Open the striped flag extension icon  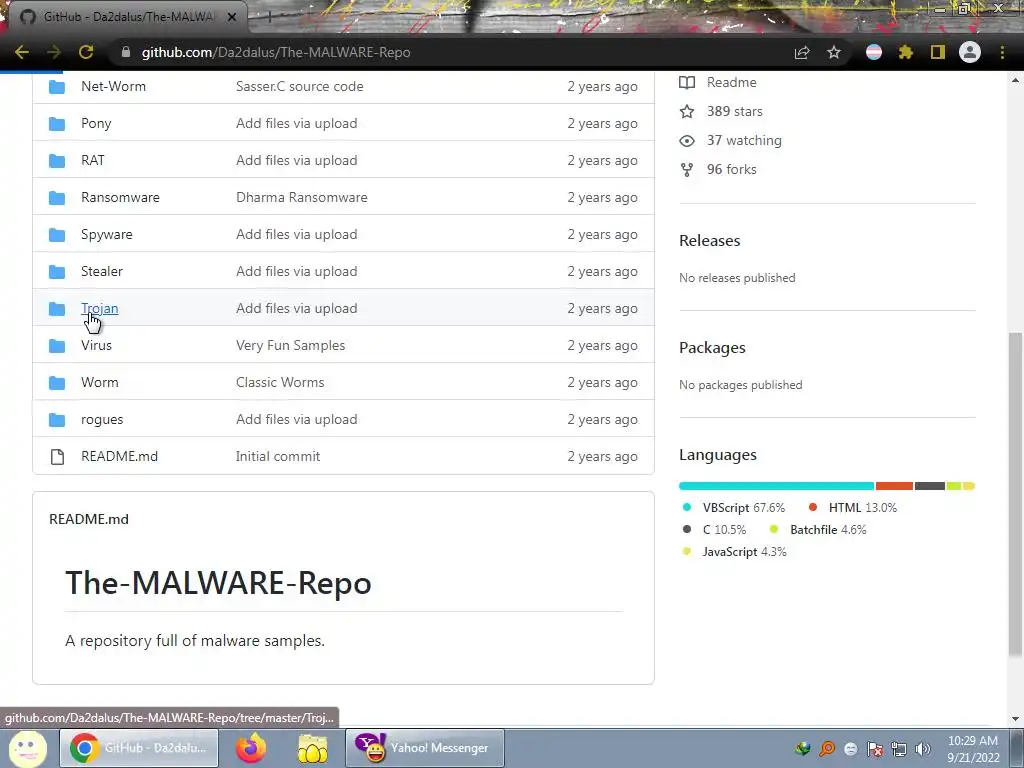874,52
